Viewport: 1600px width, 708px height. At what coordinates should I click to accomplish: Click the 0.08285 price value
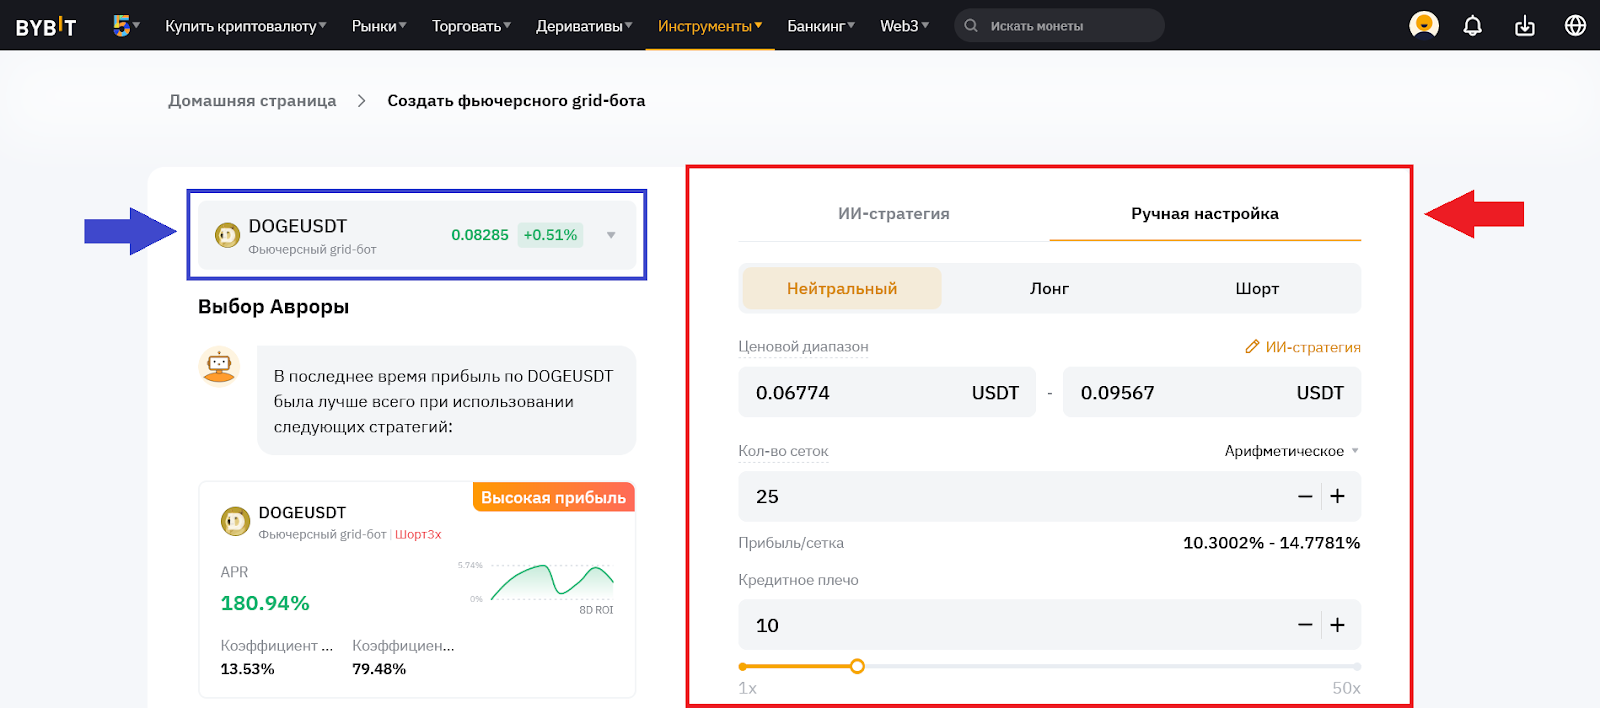(x=480, y=235)
